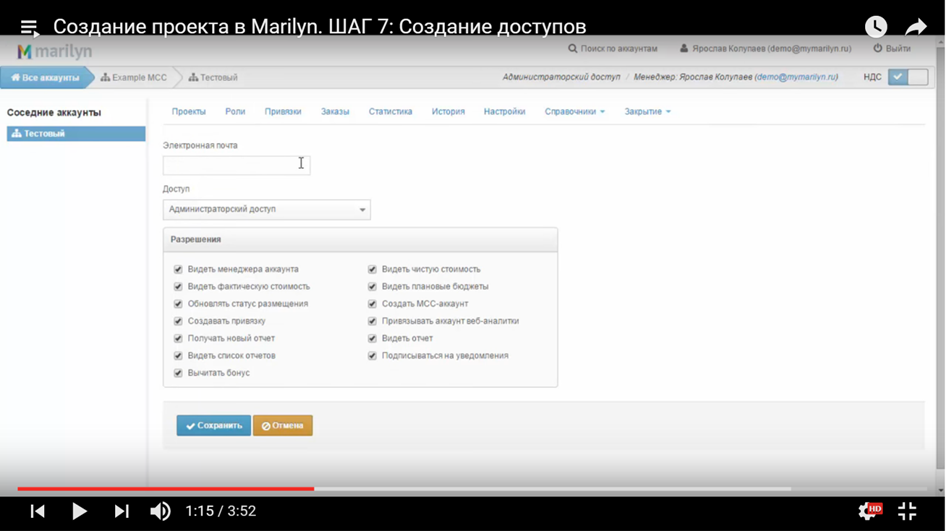This screenshot has height=531, width=950.
Task: Uncheck Обновлять статус размещения
Action: 178,304
